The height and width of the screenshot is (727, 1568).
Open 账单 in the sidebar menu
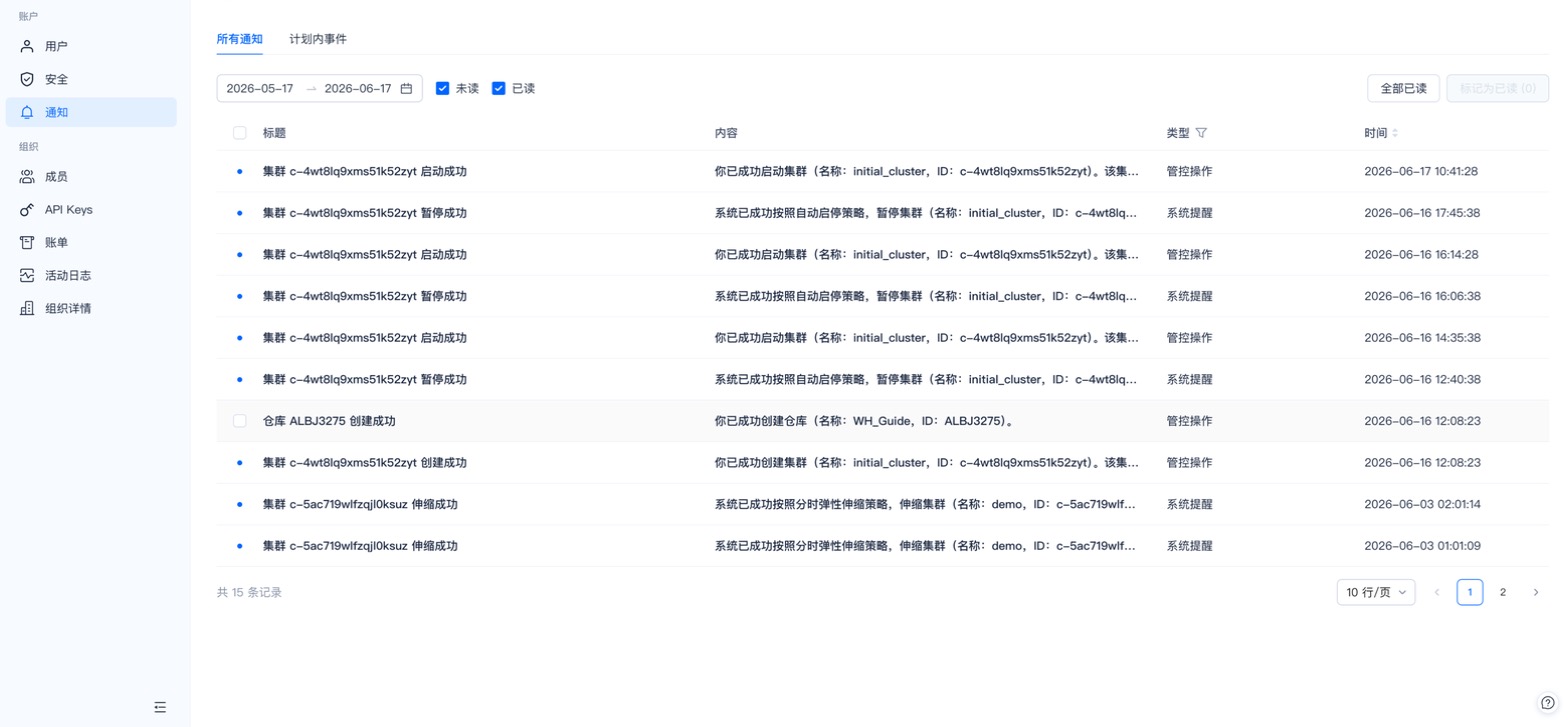click(91, 243)
